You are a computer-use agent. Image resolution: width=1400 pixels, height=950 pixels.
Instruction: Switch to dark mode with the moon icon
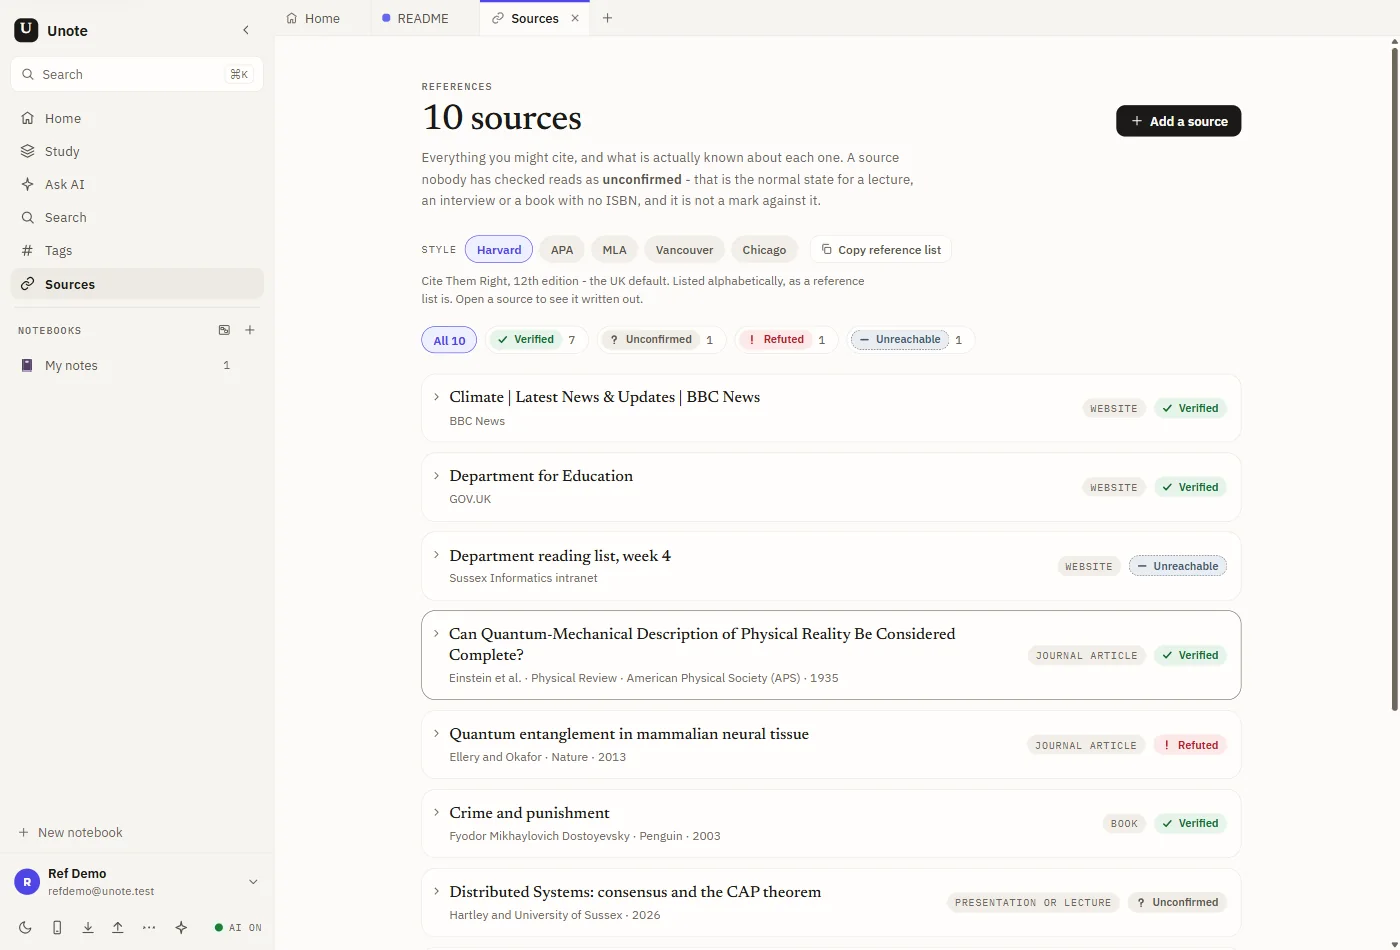tap(26, 927)
